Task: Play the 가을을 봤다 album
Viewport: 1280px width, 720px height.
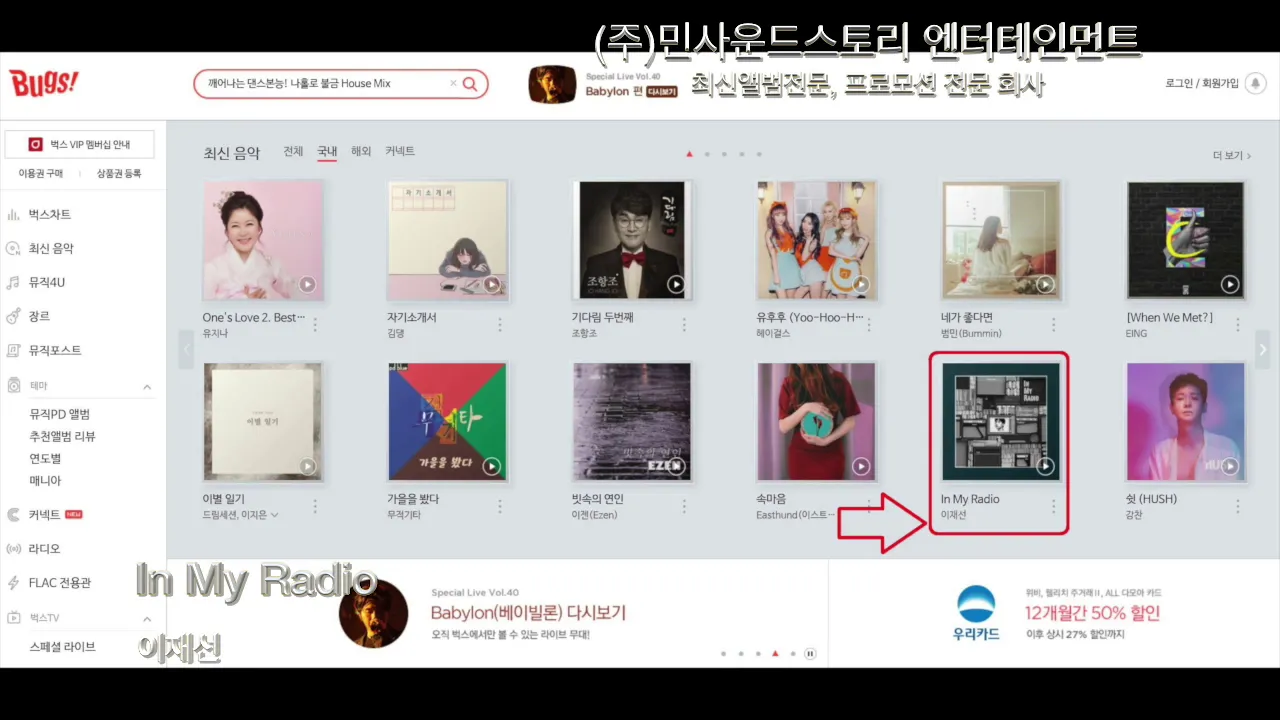Action: pos(491,466)
